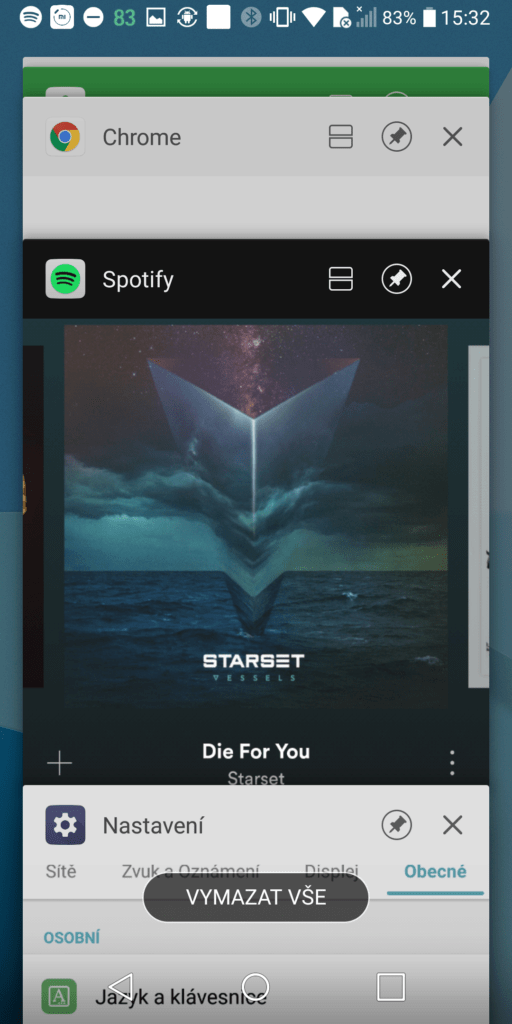Open Spotify via its green icon
512x1024 pixels.
[x=65, y=280]
